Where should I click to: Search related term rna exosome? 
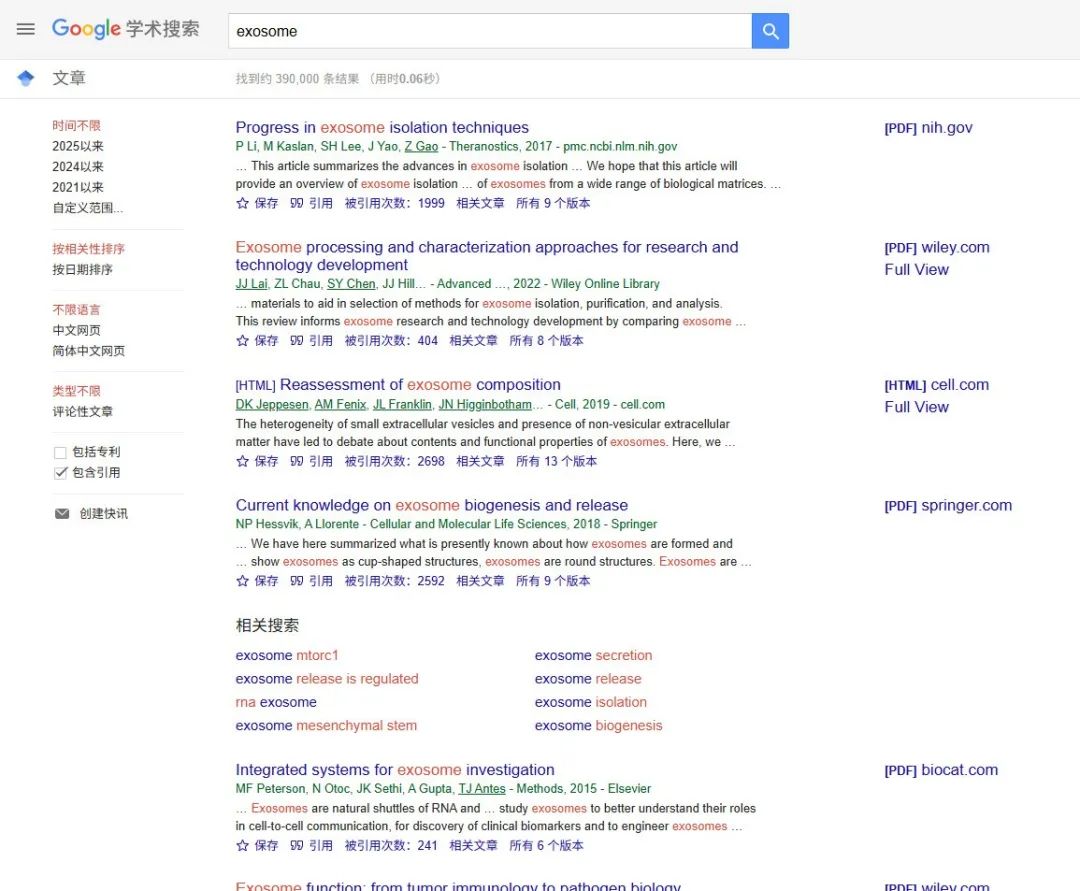point(276,702)
